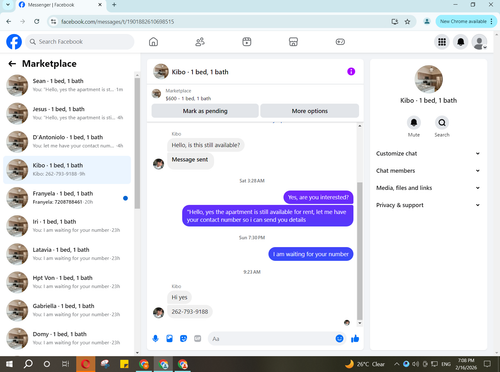Viewport: 500px width, 372px height.
Task: Open the Marketplace storefront icon
Action: click(x=293, y=42)
